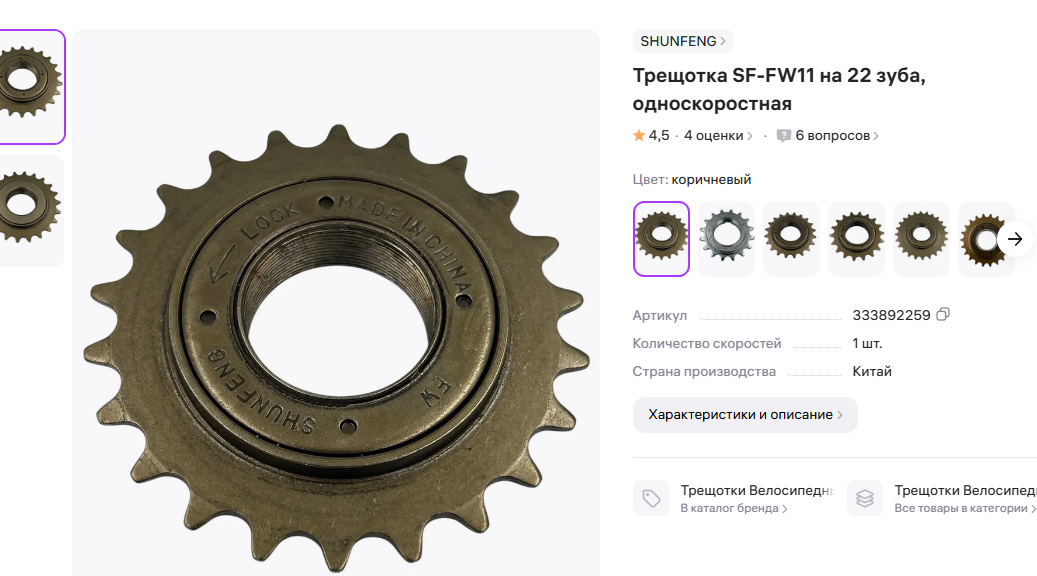Open the 6 вопросов link
1037x576 pixels.
coord(837,136)
